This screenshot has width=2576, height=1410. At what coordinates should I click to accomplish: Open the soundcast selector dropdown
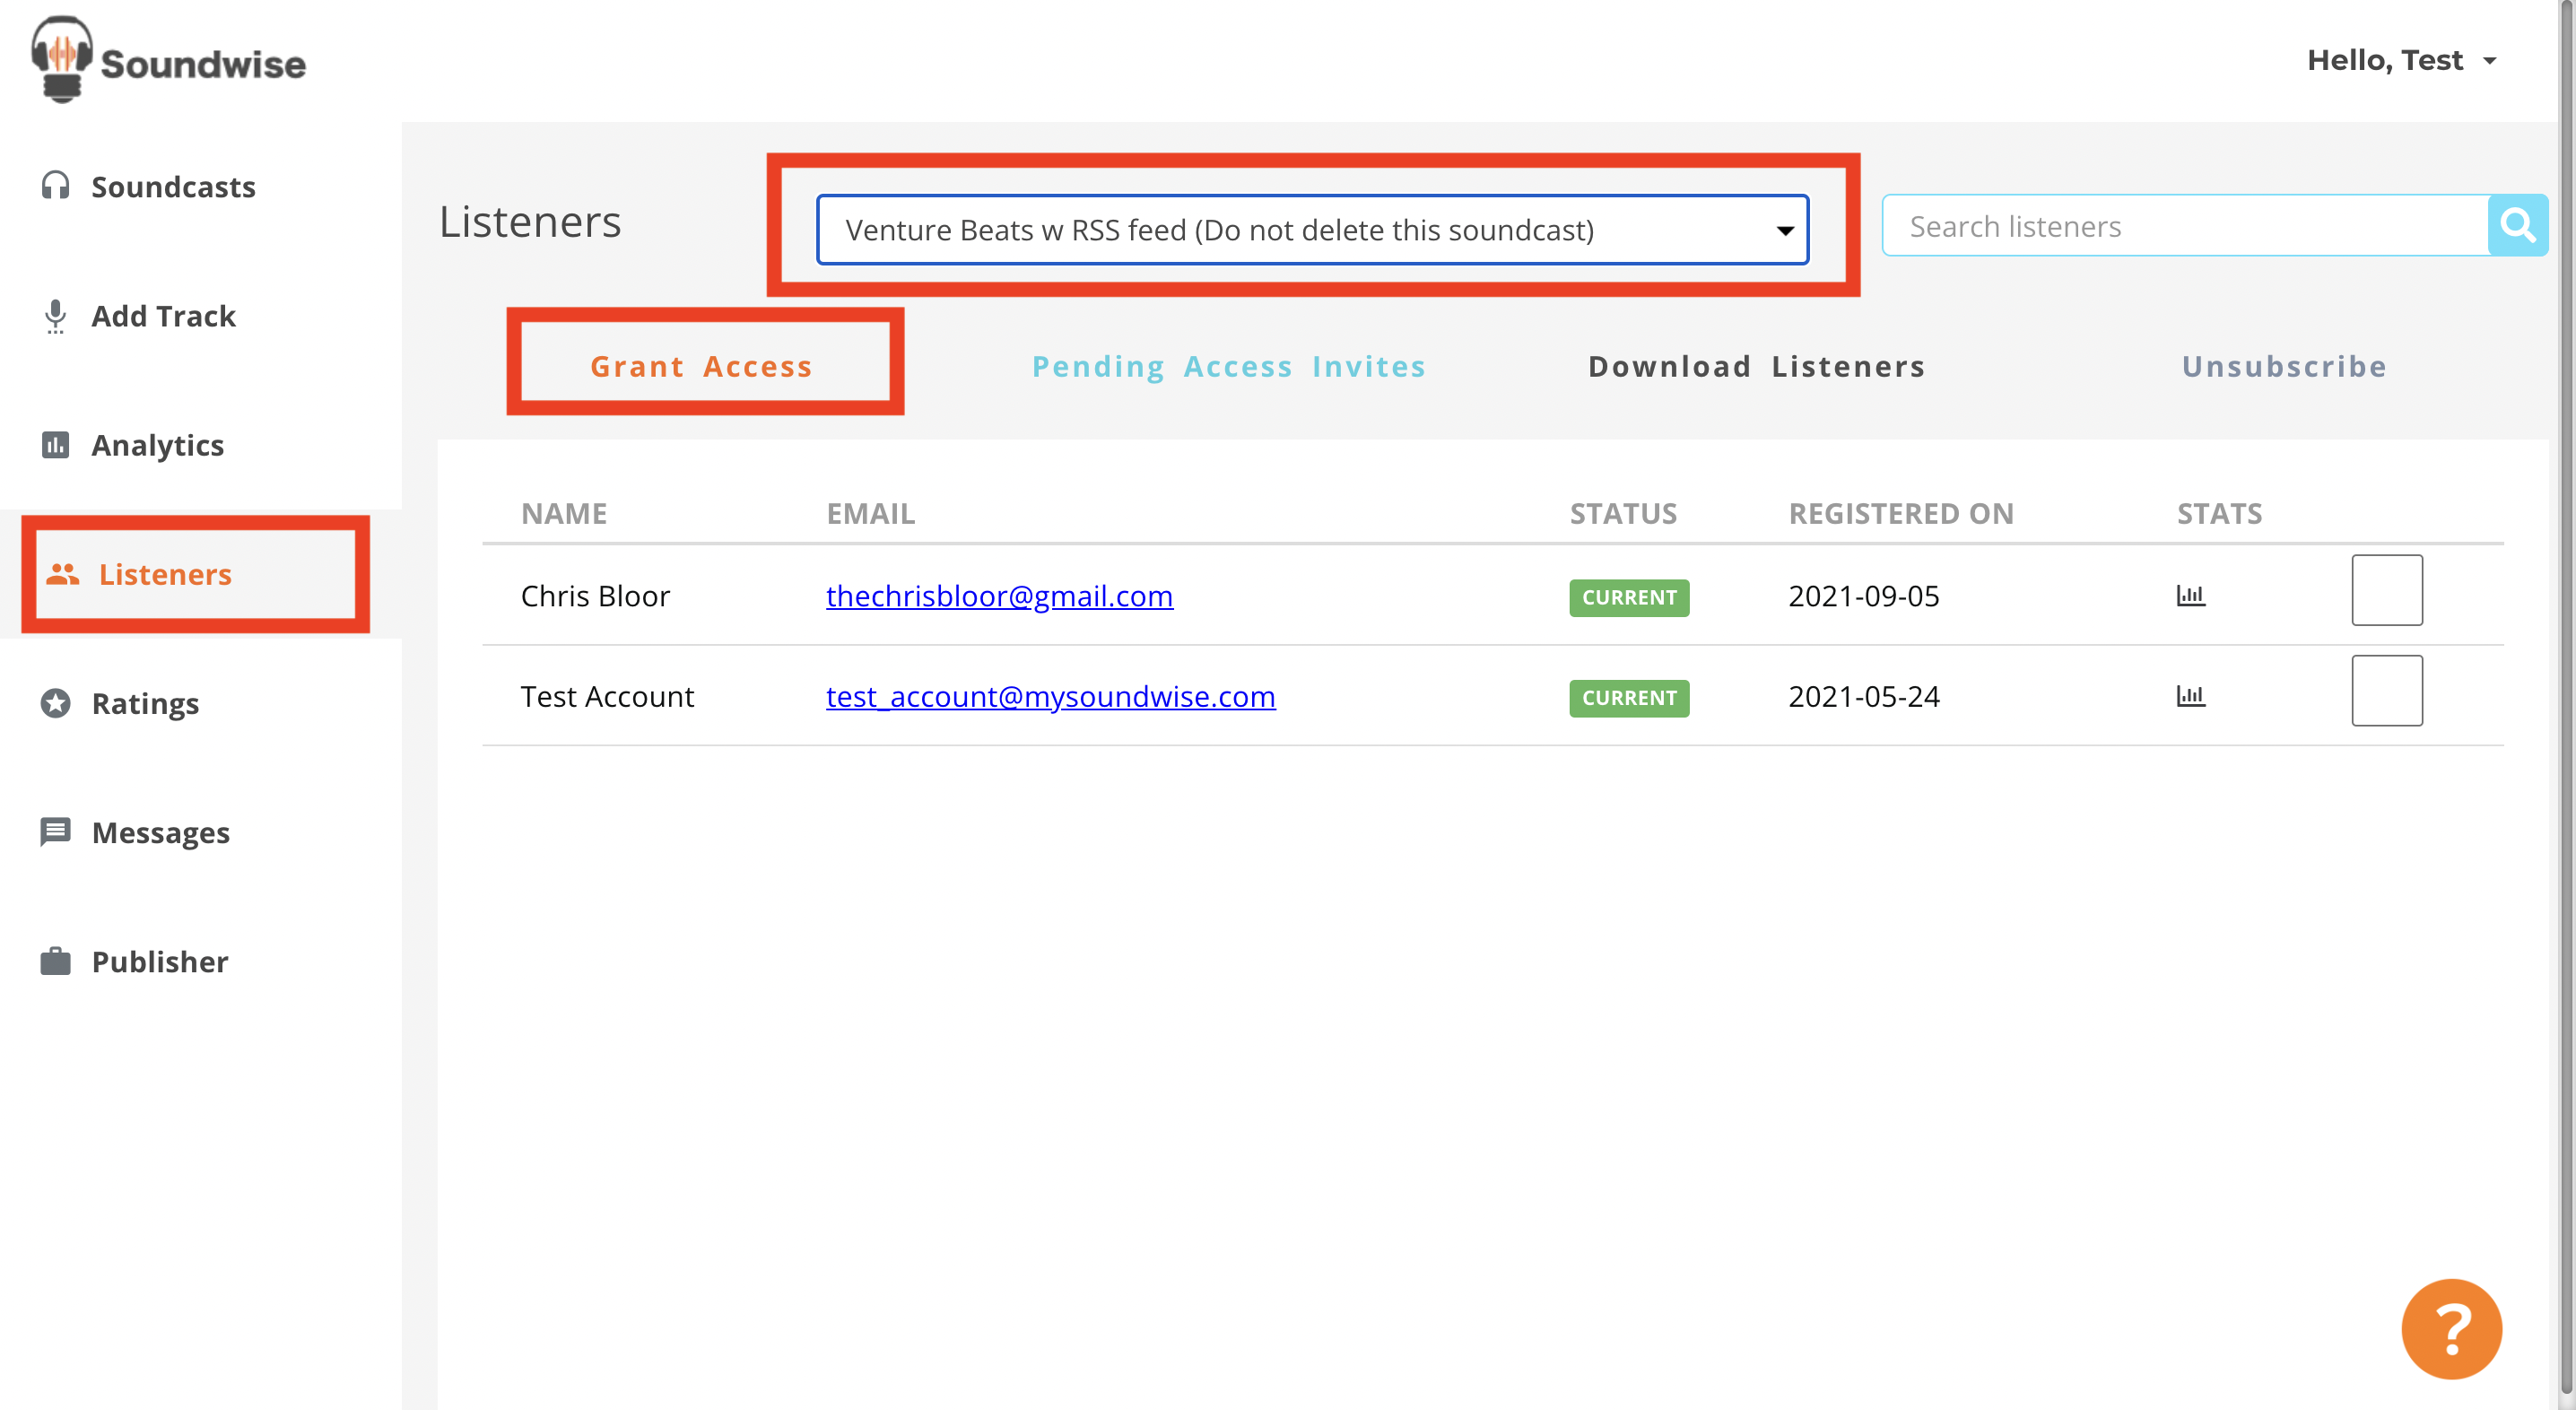[x=1312, y=230]
